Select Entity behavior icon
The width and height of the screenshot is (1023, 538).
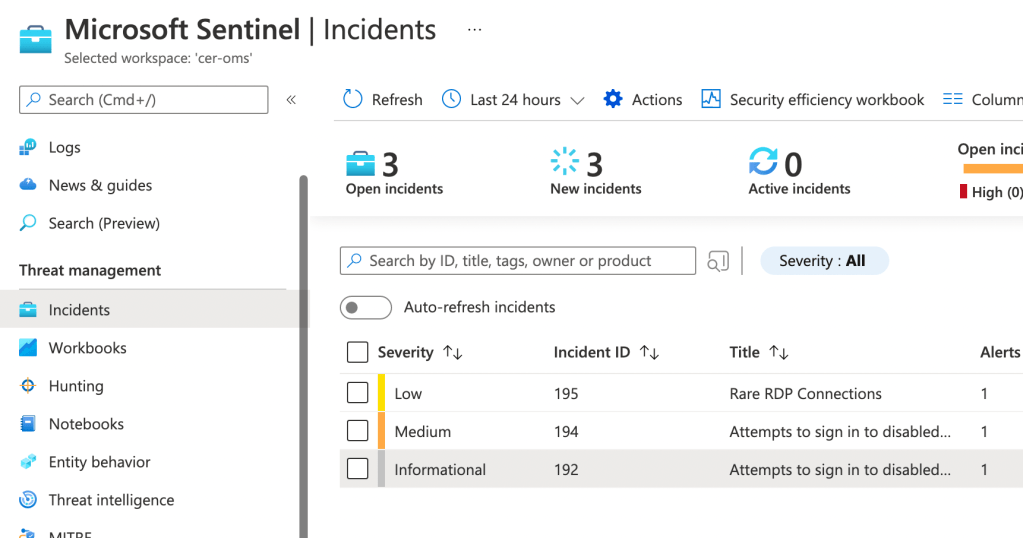click(28, 462)
